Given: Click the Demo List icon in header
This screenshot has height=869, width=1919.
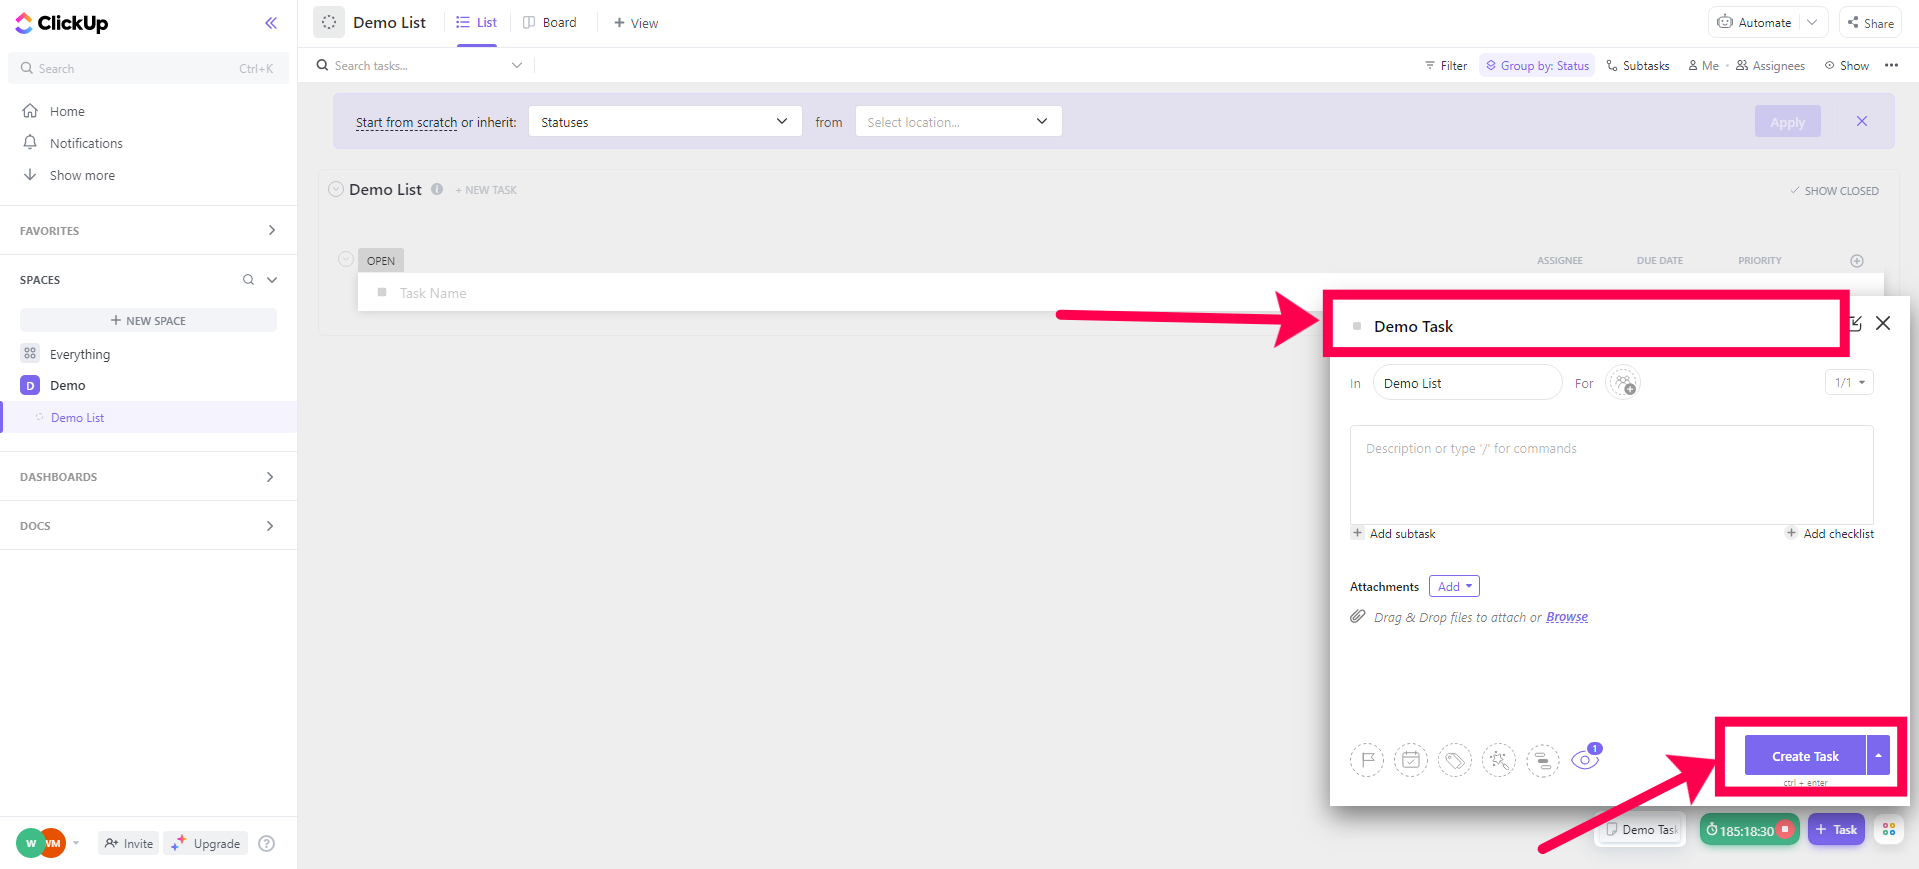Looking at the screenshot, I should click(329, 22).
